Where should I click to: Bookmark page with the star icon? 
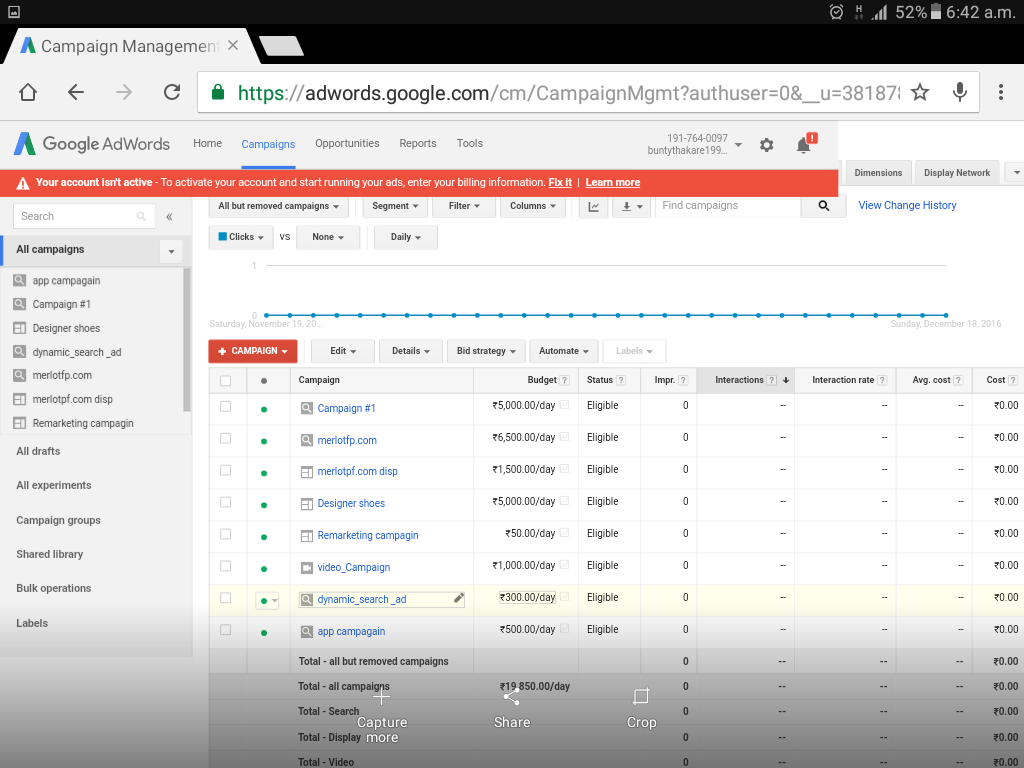click(920, 92)
